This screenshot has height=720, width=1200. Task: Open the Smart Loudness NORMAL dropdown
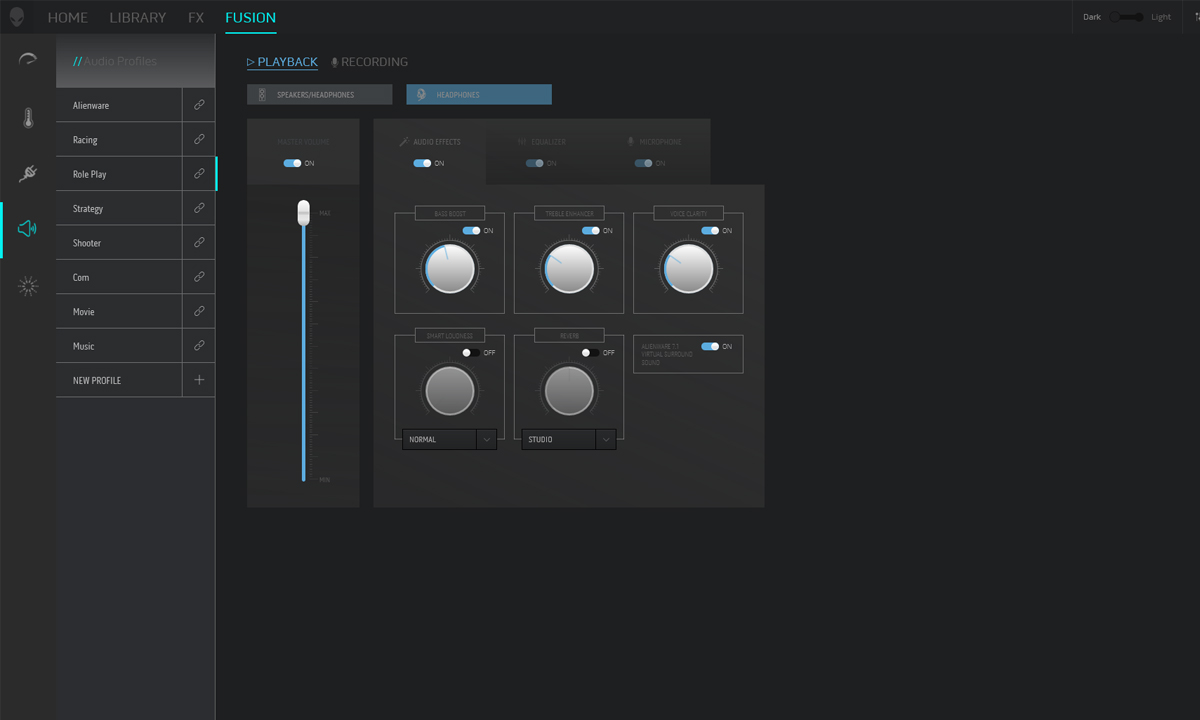[449, 439]
